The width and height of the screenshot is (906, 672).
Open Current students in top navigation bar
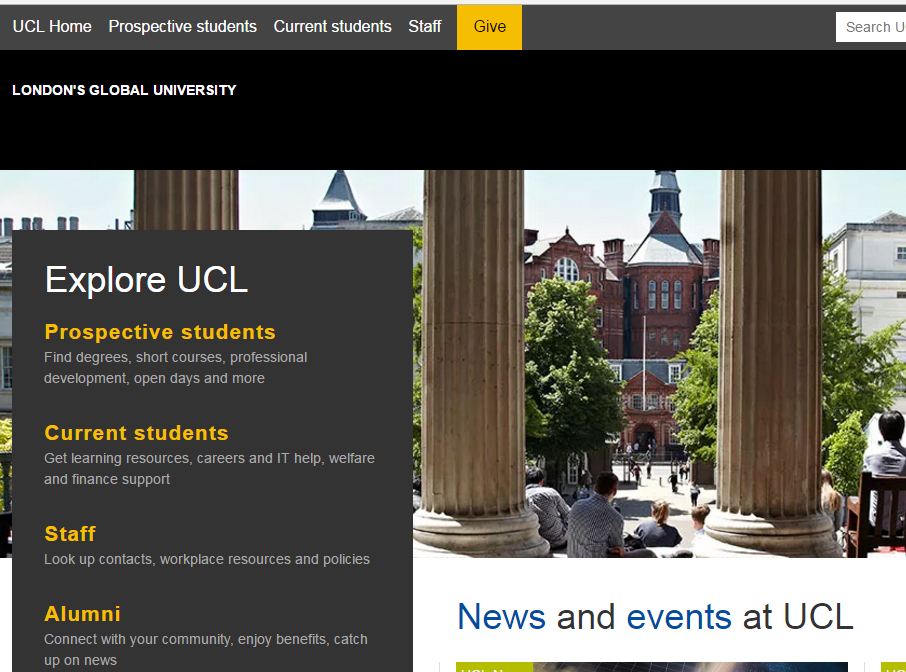332,27
